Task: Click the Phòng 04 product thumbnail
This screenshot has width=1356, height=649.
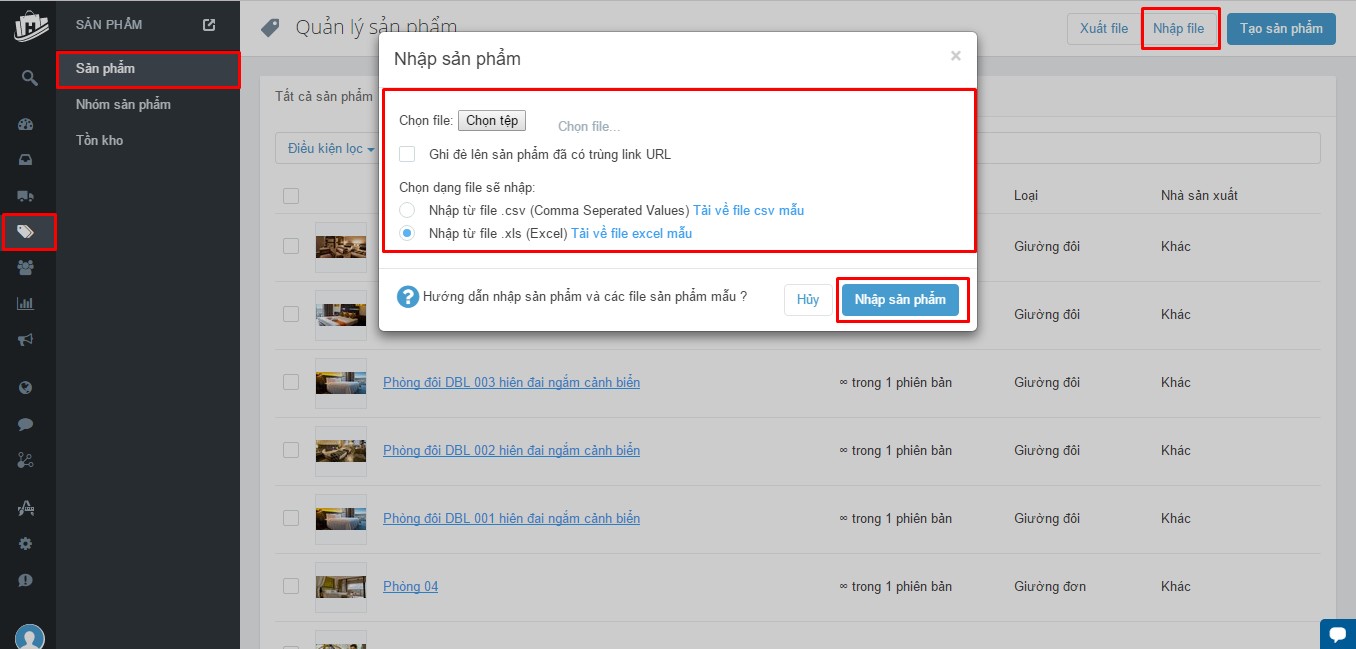Action: click(341, 586)
